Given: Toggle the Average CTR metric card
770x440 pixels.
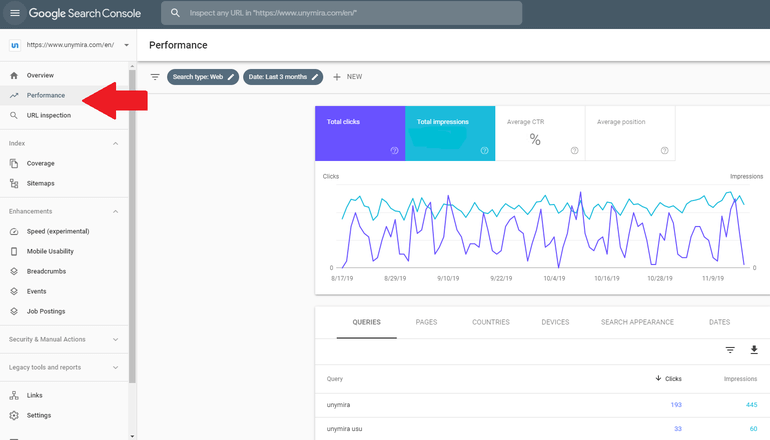Looking at the screenshot, I should point(540,133).
